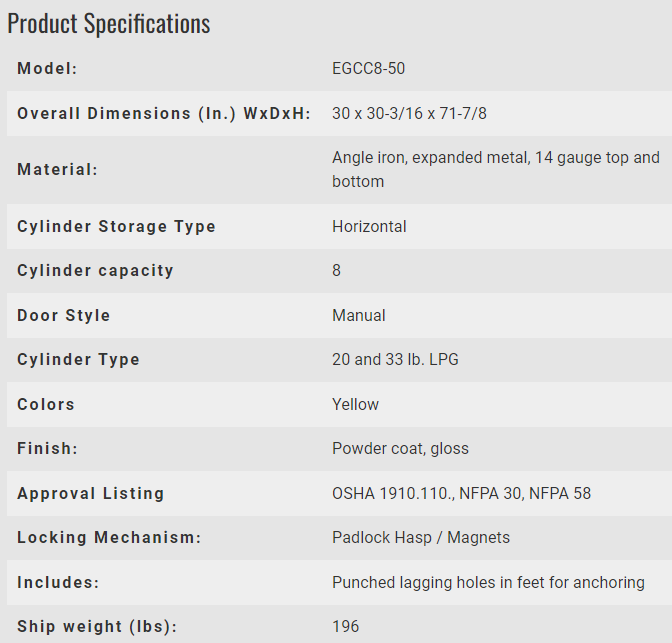This screenshot has width=672, height=643.
Task: Select the Model label
Action: pos(47,69)
